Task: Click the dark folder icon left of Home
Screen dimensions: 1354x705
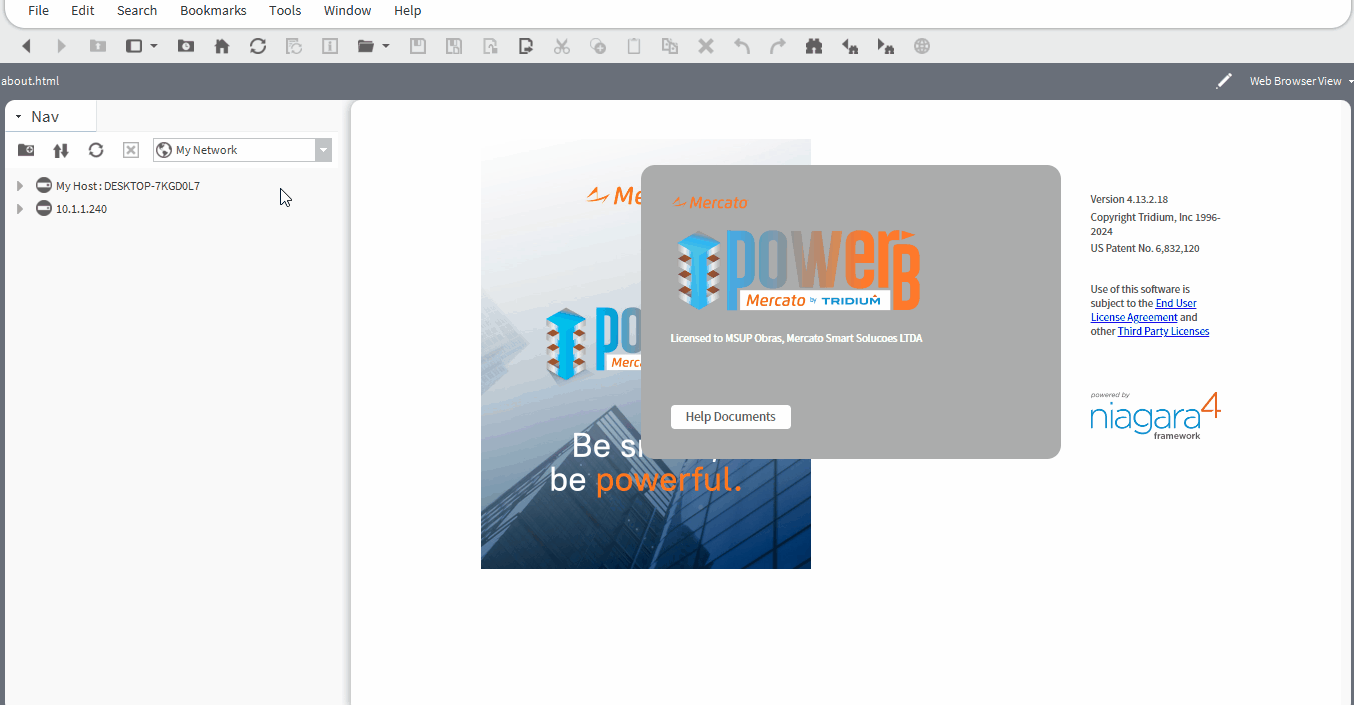Action: tap(186, 46)
